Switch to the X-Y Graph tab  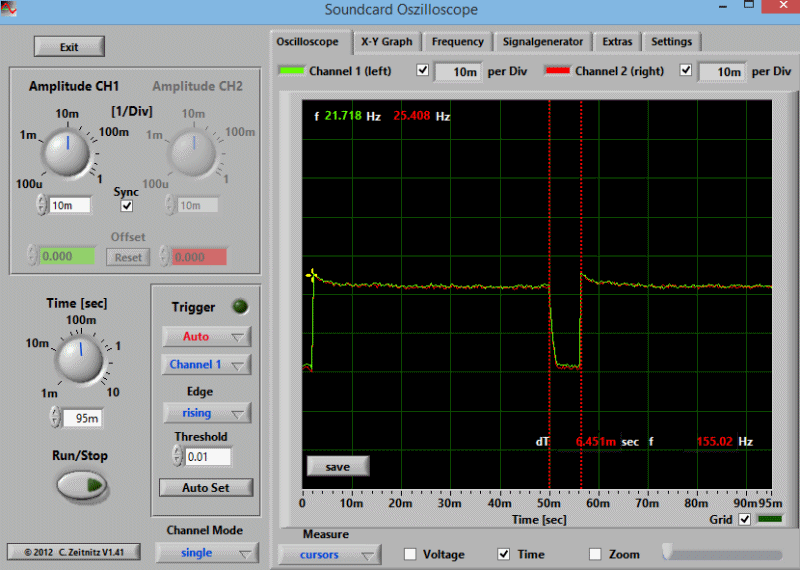coord(387,42)
